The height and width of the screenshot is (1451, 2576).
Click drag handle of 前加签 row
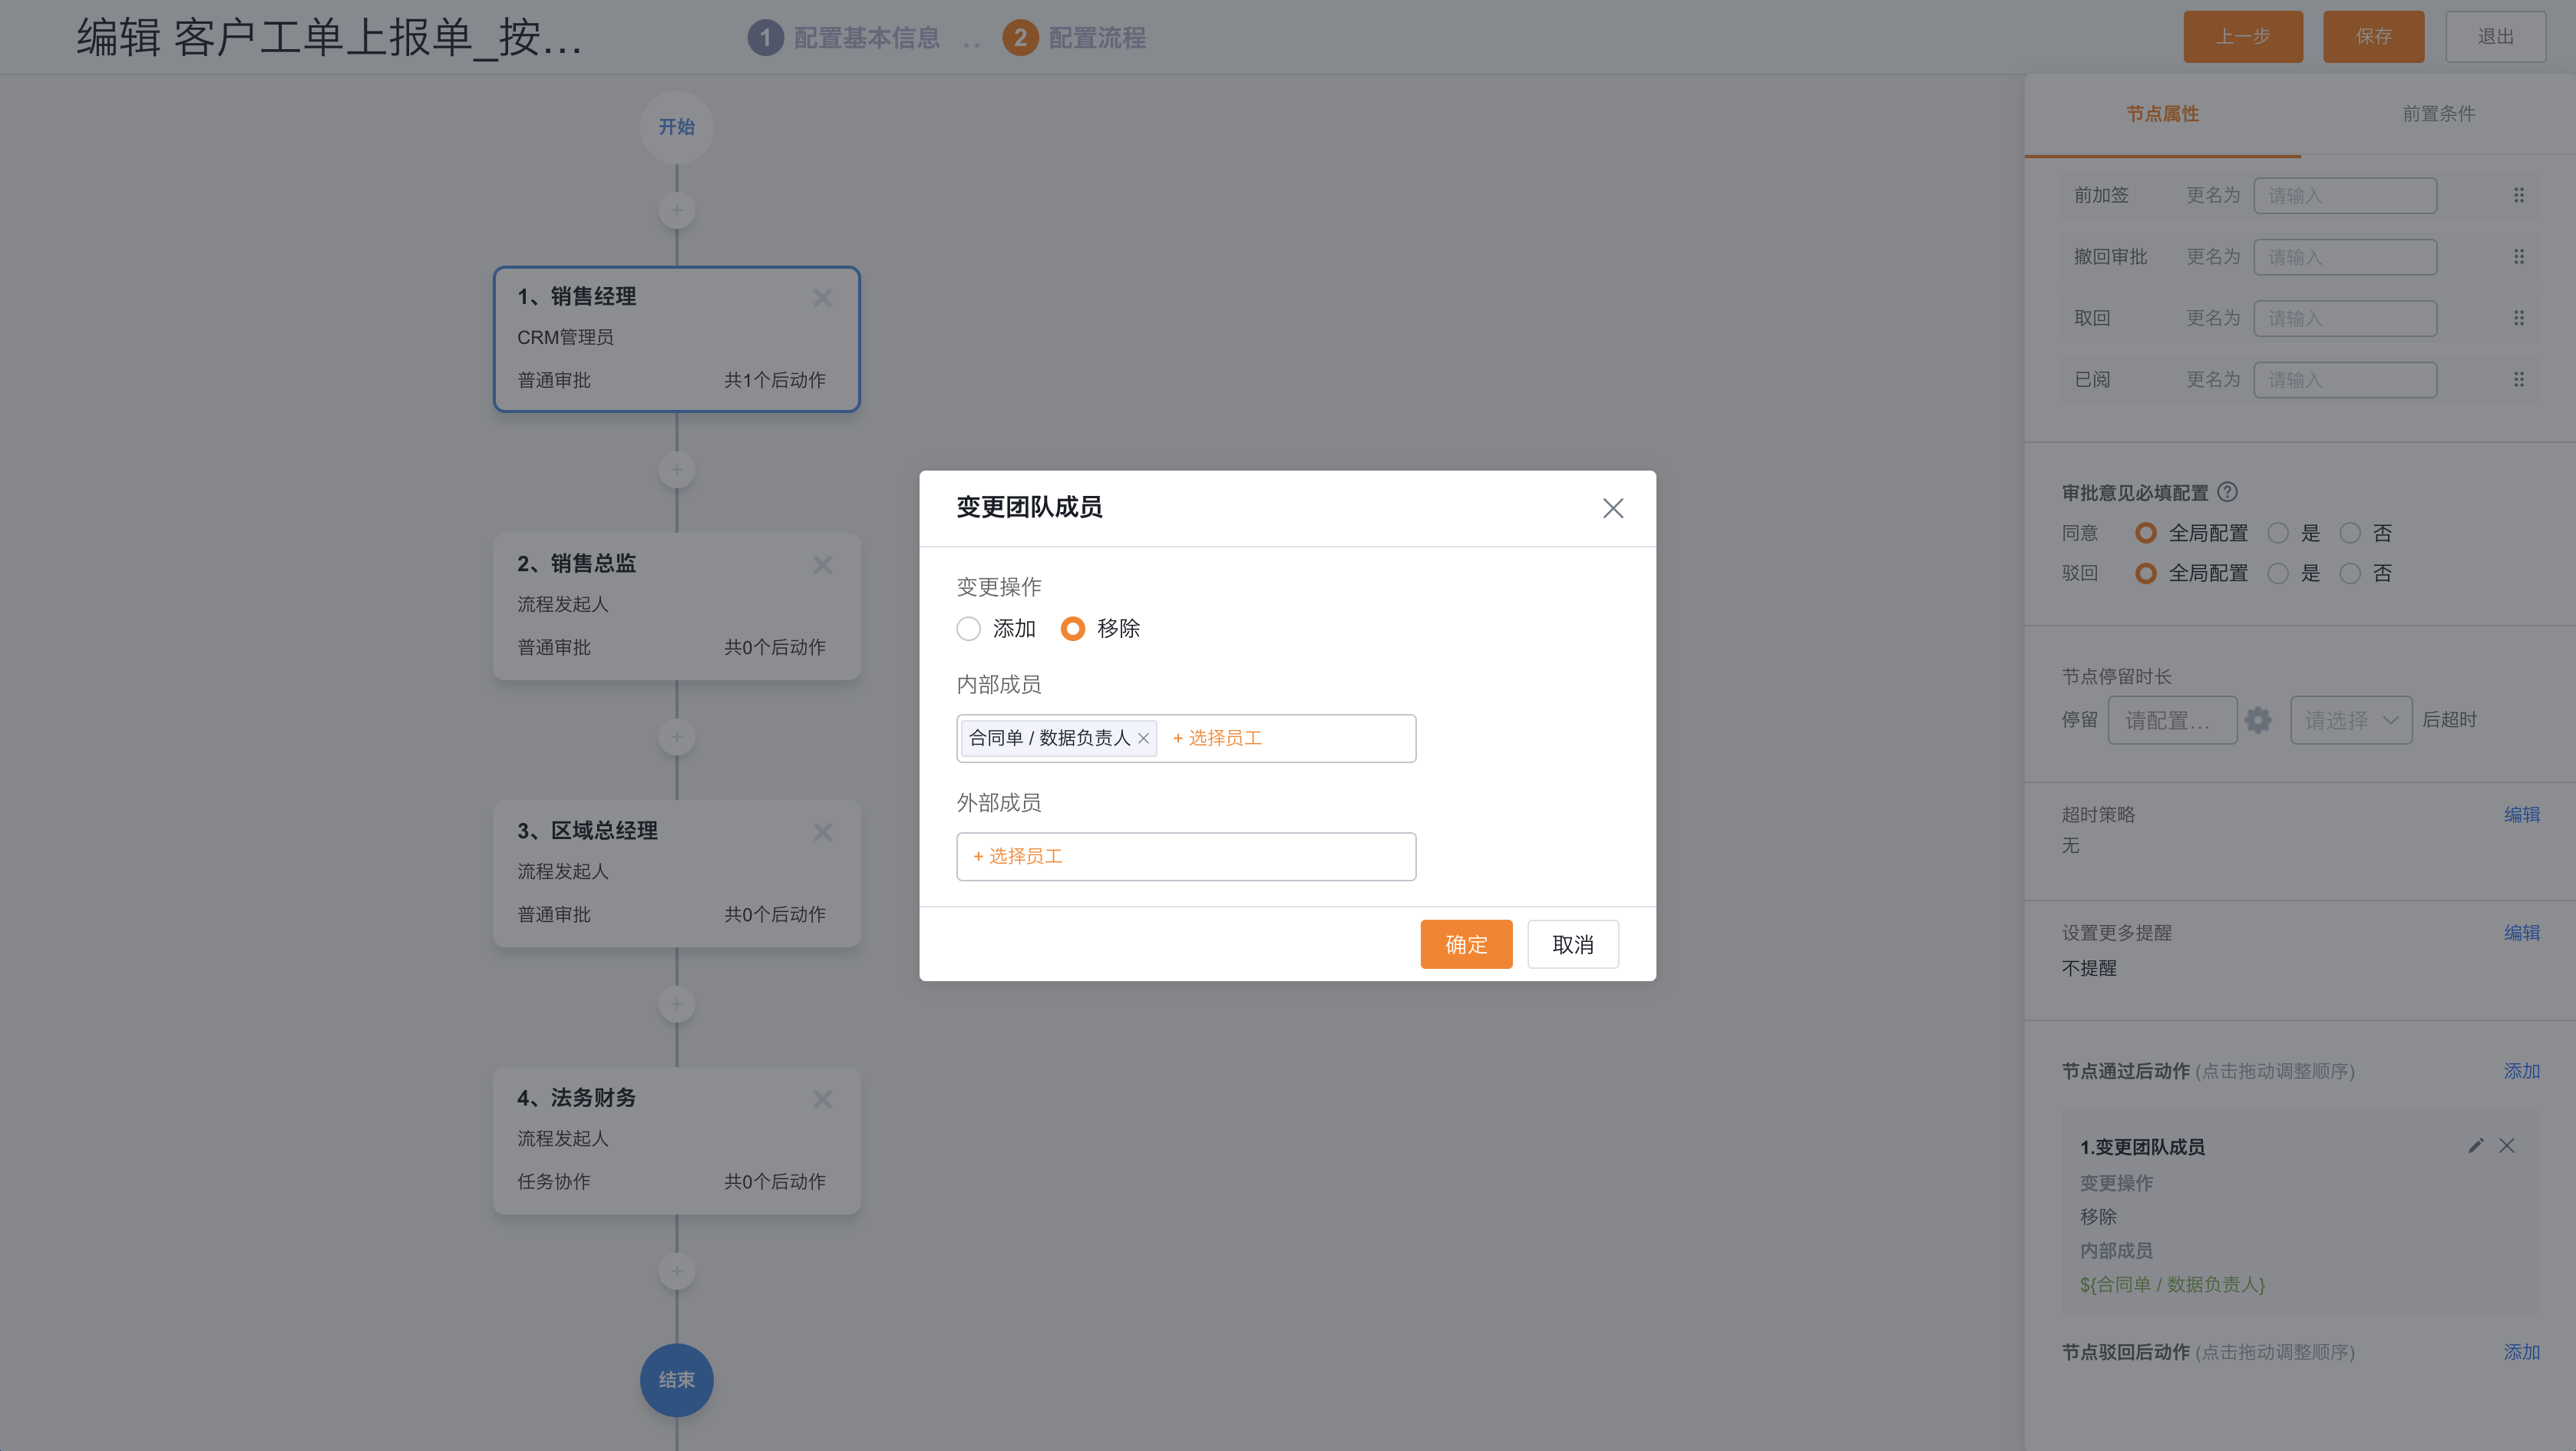[2519, 196]
